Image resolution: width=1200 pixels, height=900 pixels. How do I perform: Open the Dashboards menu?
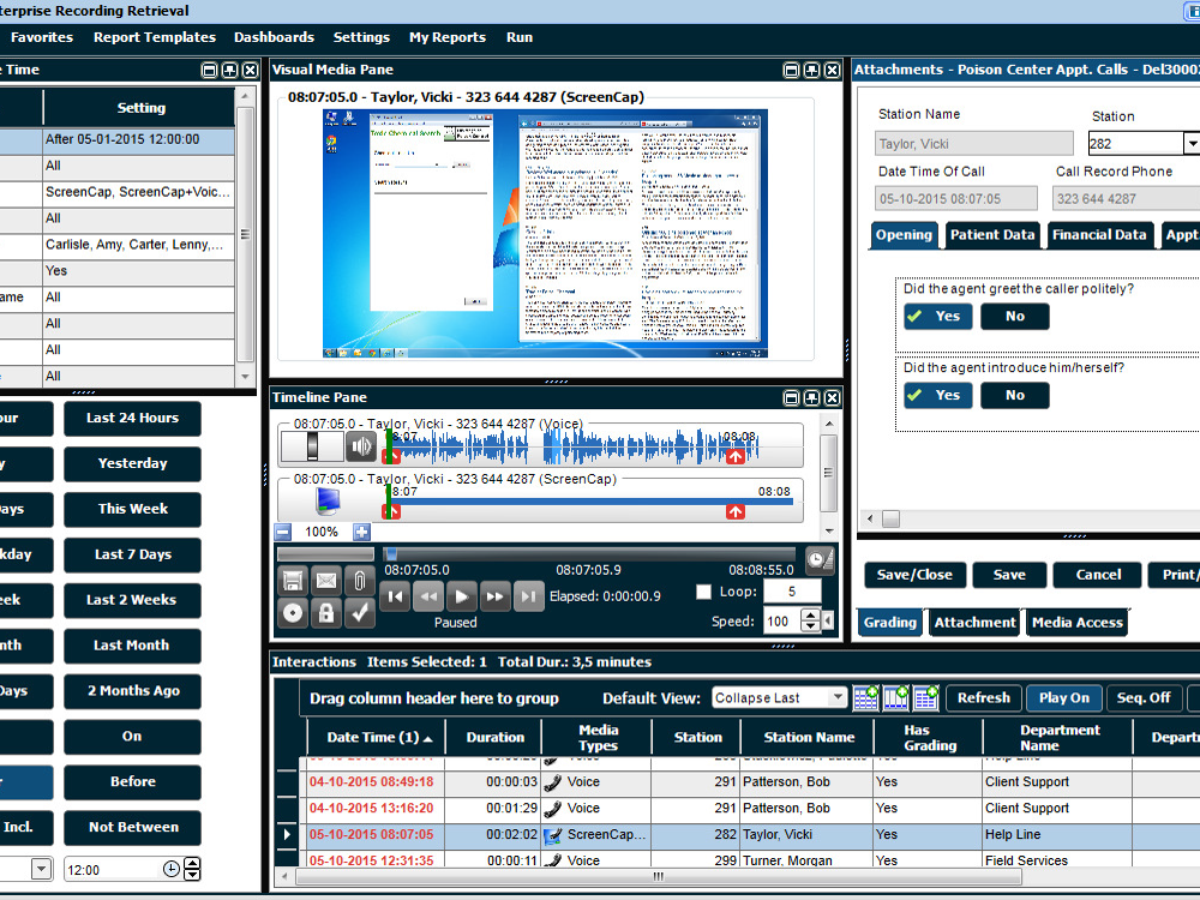[274, 37]
